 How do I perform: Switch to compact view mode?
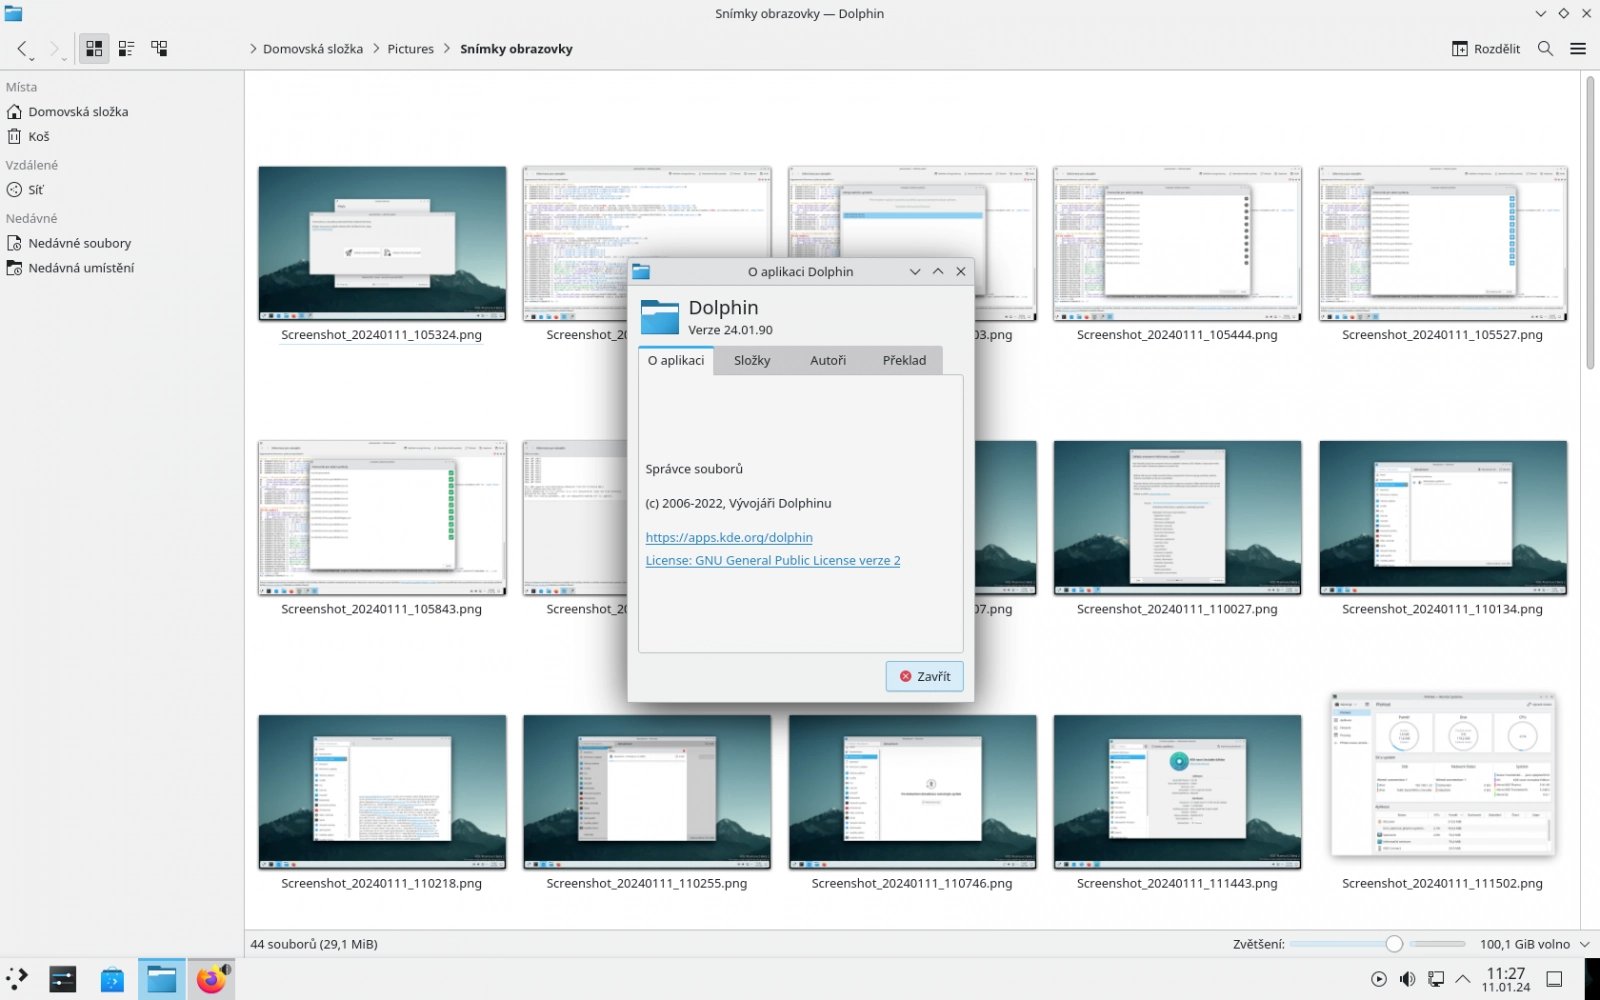126,48
